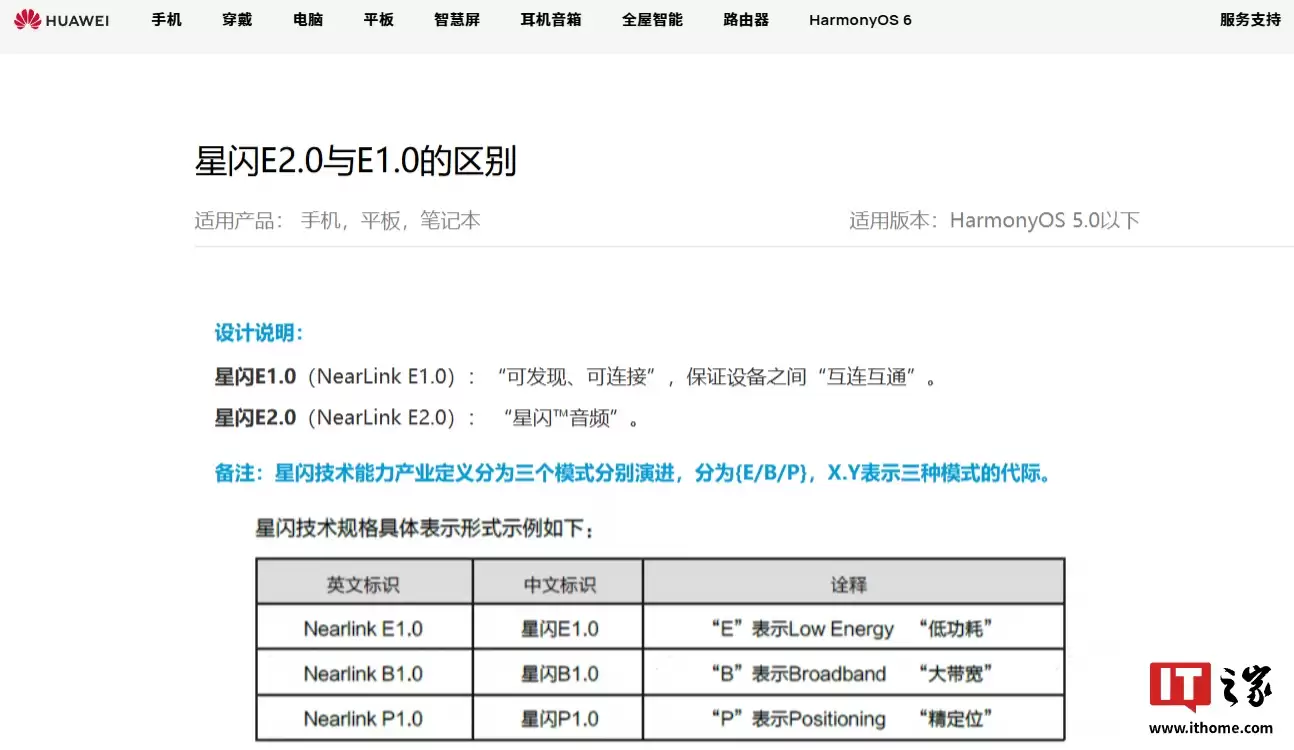Select 电脑 from the top menu
This screenshot has width=1294, height=750.
click(307, 19)
